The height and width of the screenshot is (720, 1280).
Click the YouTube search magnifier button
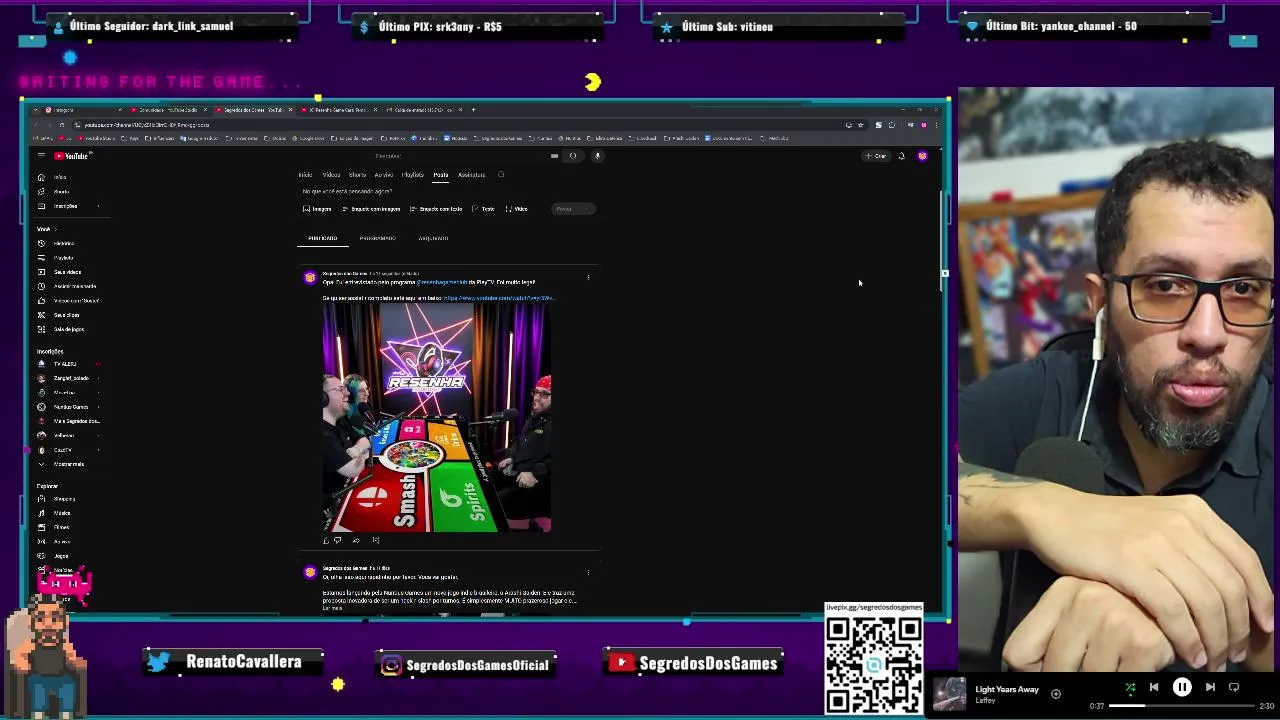pyautogui.click(x=573, y=156)
